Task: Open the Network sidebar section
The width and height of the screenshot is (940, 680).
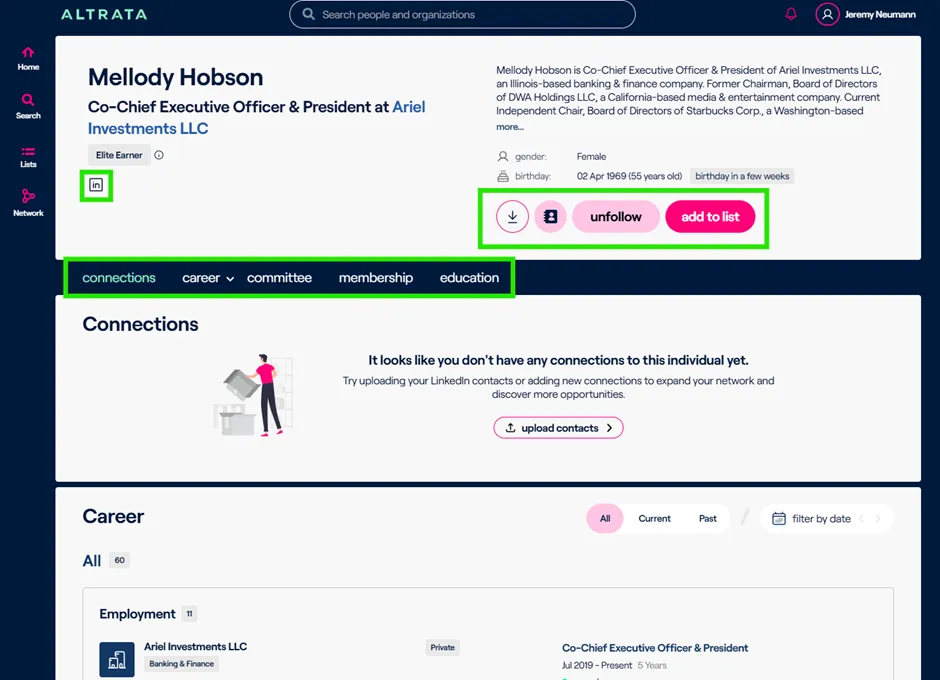Action: [28, 203]
